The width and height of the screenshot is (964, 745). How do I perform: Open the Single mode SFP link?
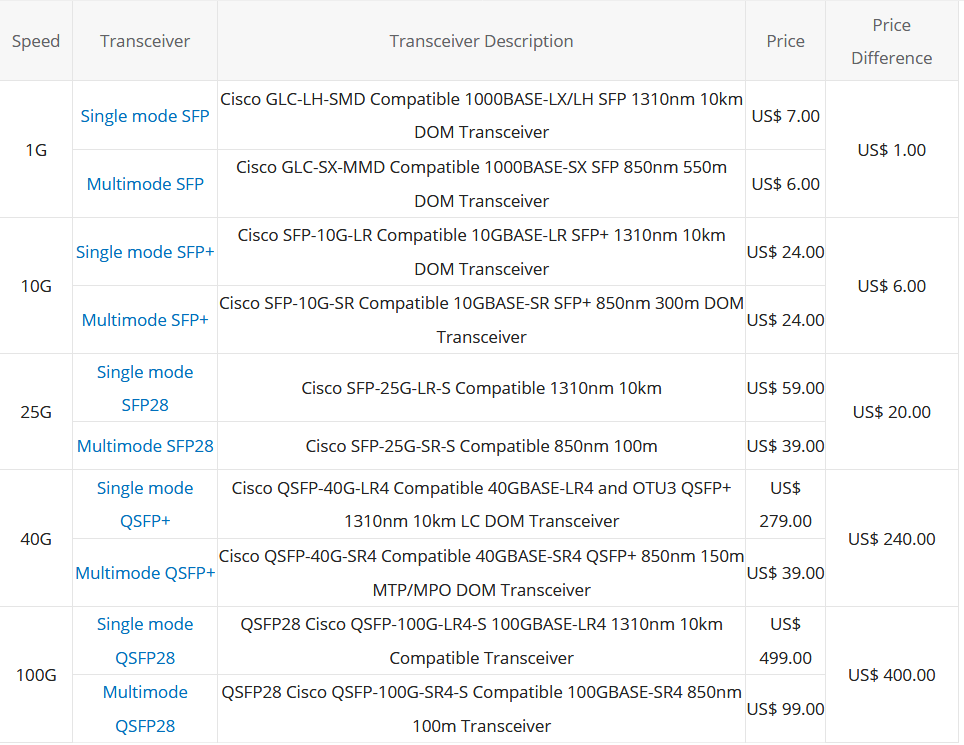144,116
